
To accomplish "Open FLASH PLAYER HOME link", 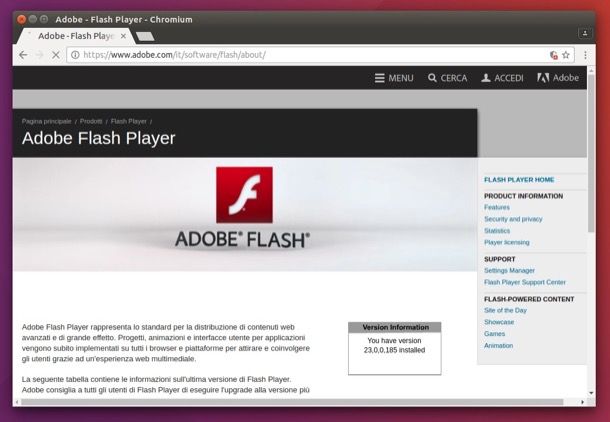I will coord(519,180).
